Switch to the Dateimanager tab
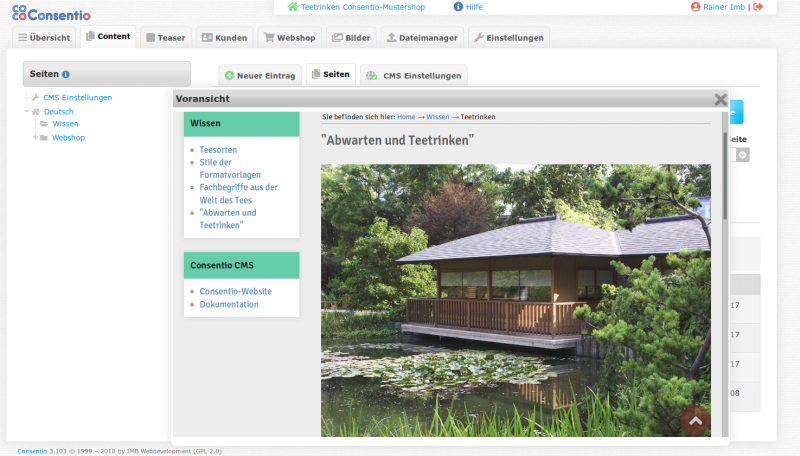 421,38
